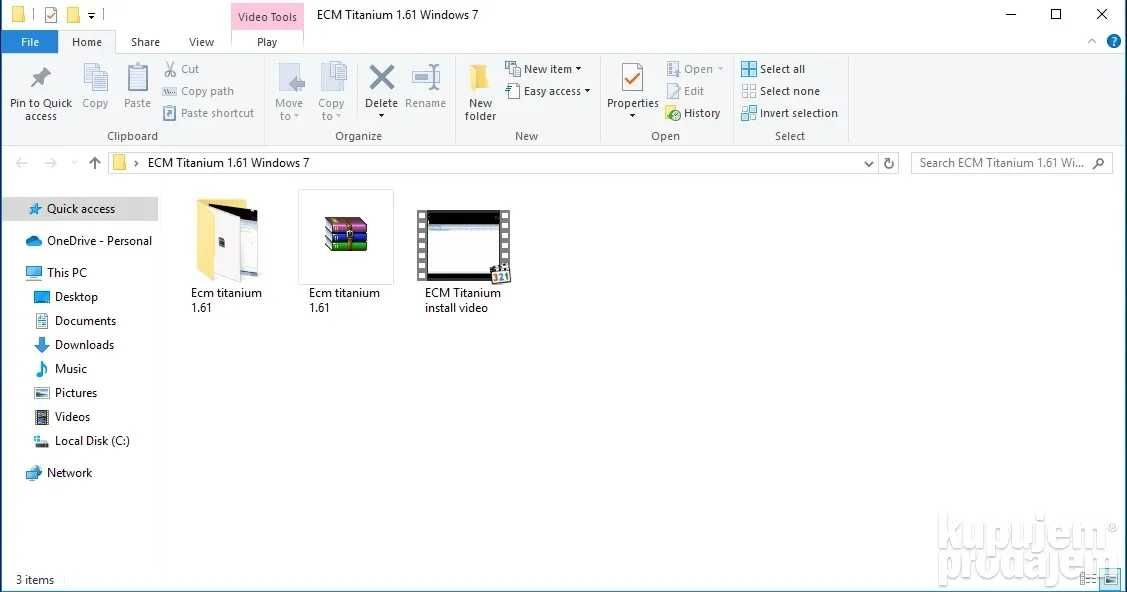The width and height of the screenshot is (1127, 592).
Task: Open Pictures in navigation pane
Action: (x=65, y=393)
